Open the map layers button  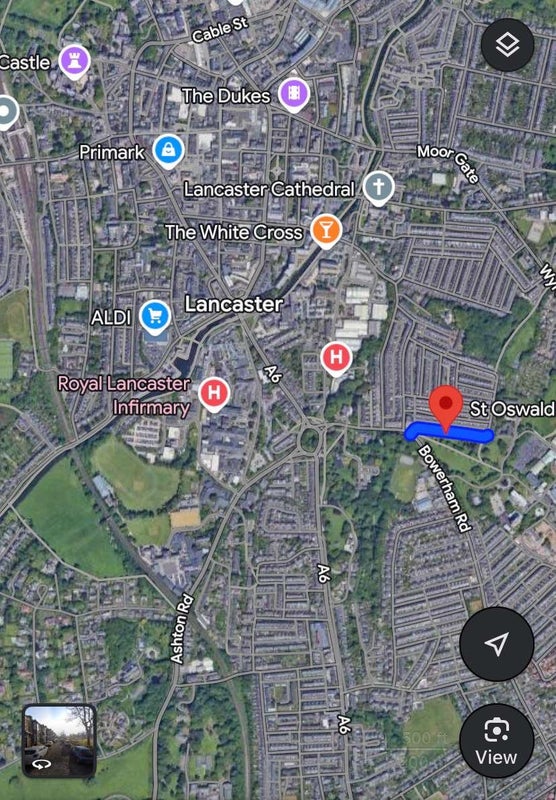click(507, 45)
